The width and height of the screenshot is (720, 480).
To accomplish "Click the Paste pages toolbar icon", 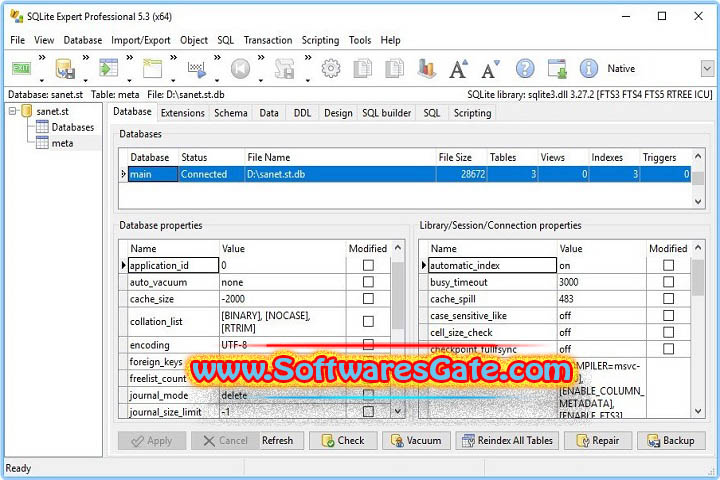I will (x=394, y=69).
